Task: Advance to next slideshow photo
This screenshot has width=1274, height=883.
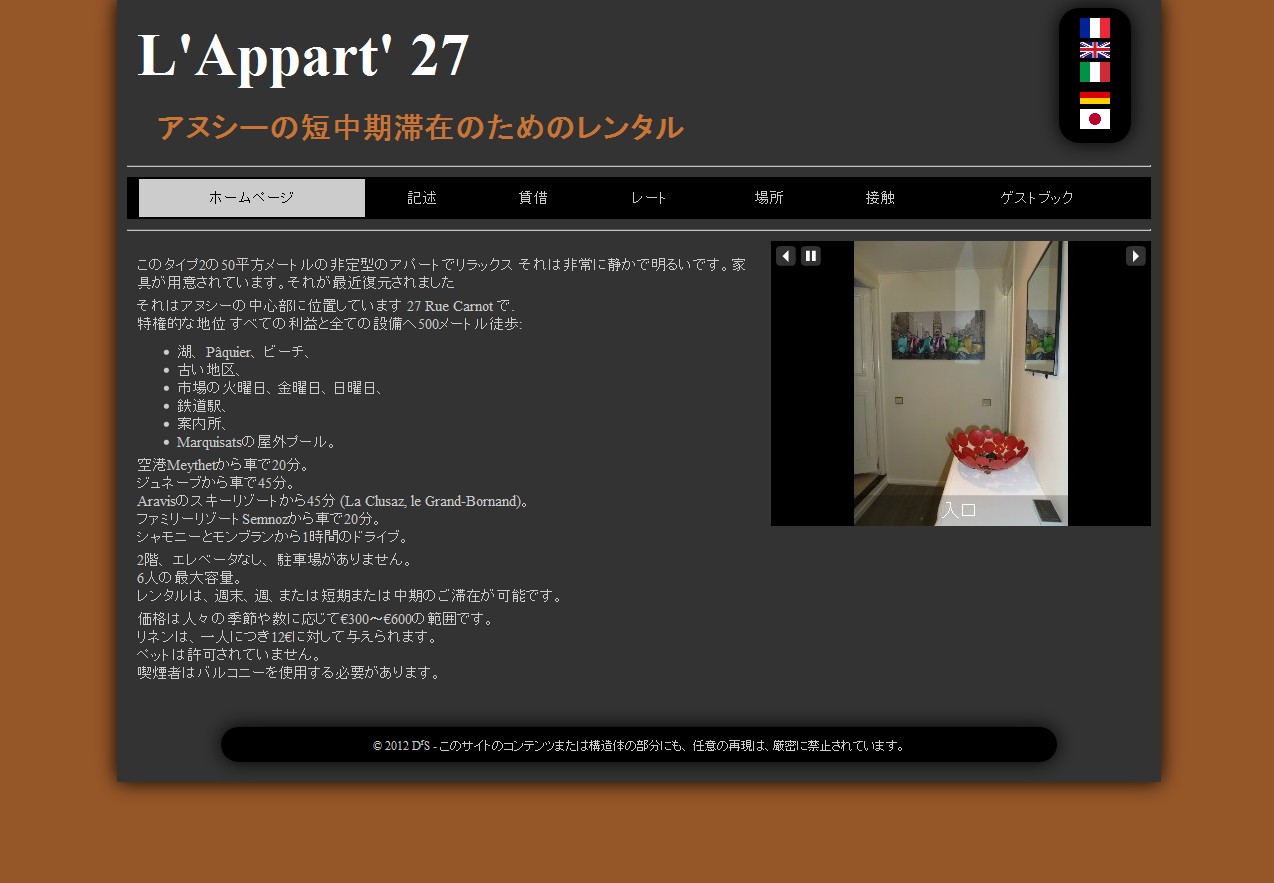Action: pyautogui.click(x=1135, y=256)
